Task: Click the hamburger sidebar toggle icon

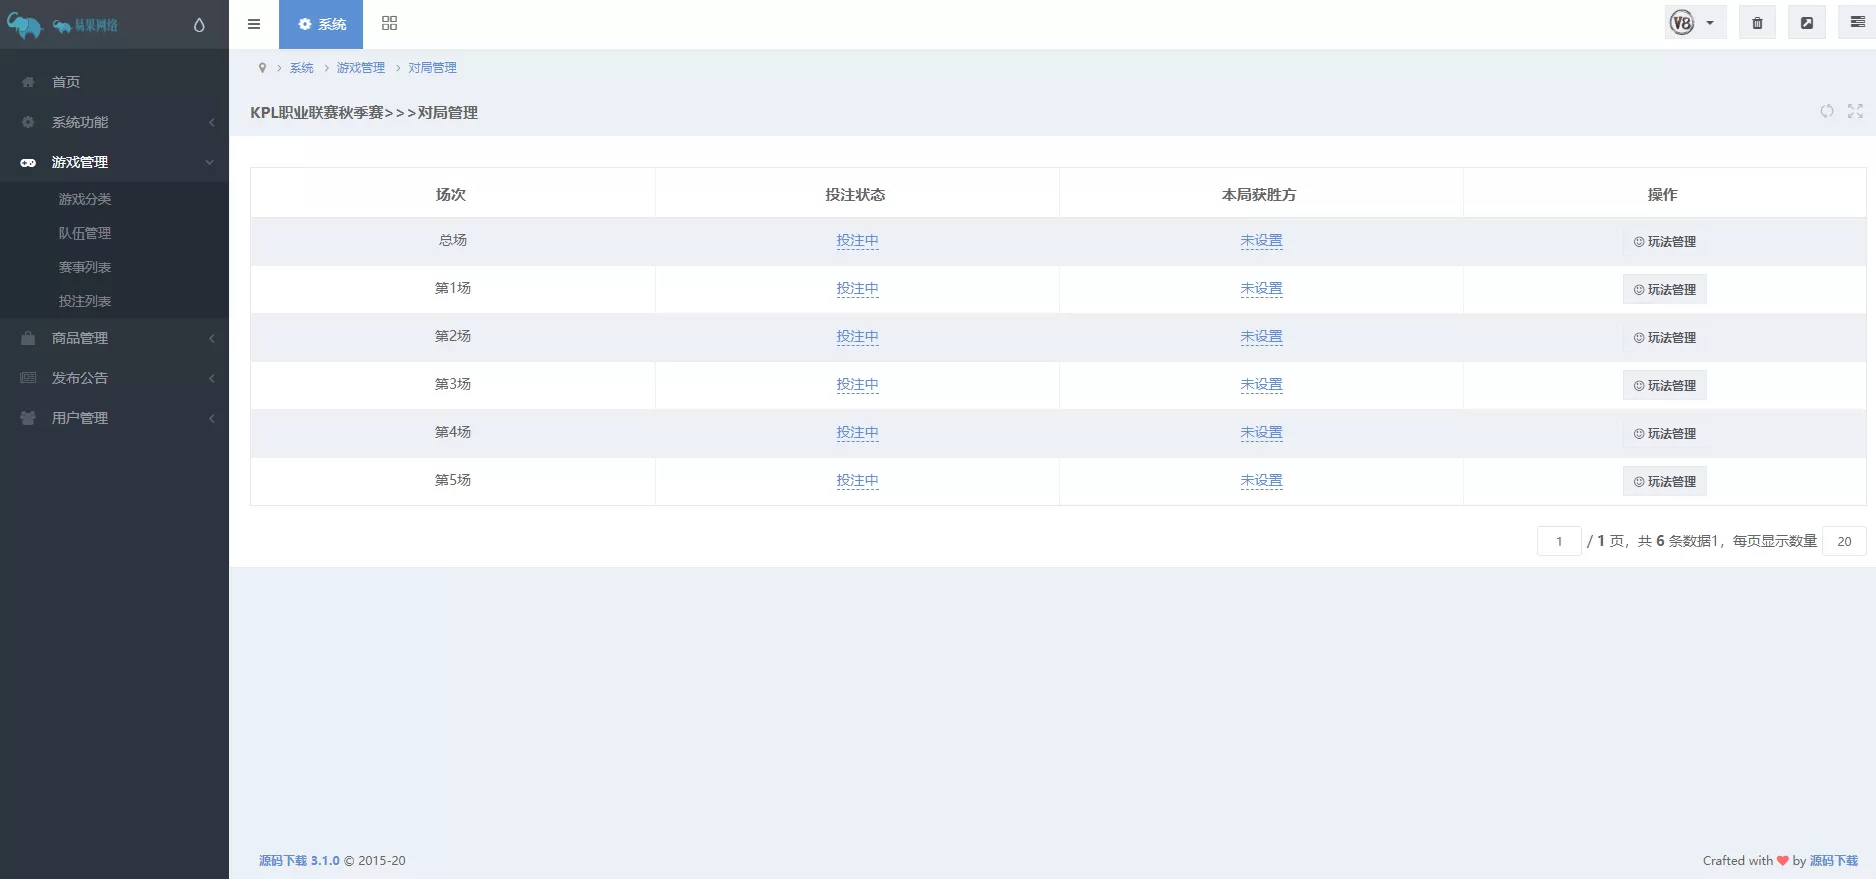Action: [254, 24]
